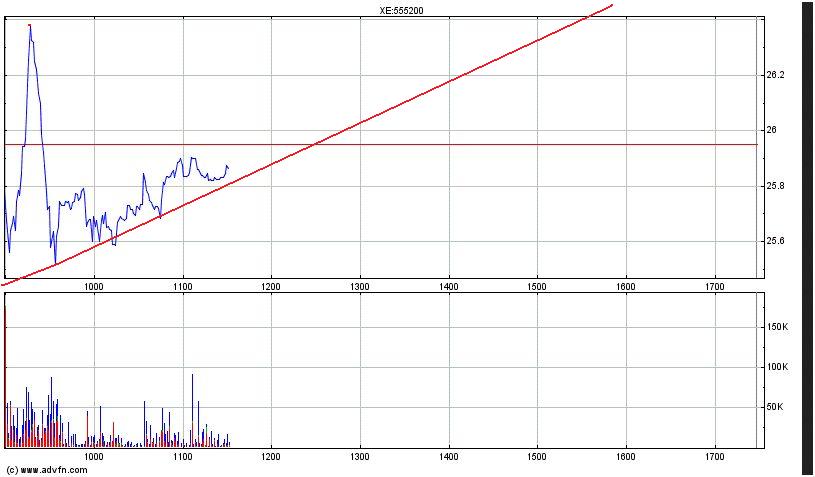The width and height of the screenshot is (815, 477).
Task: Click the 25.6 price axis label
Action: pyautogui.click(x=775, y=241)
